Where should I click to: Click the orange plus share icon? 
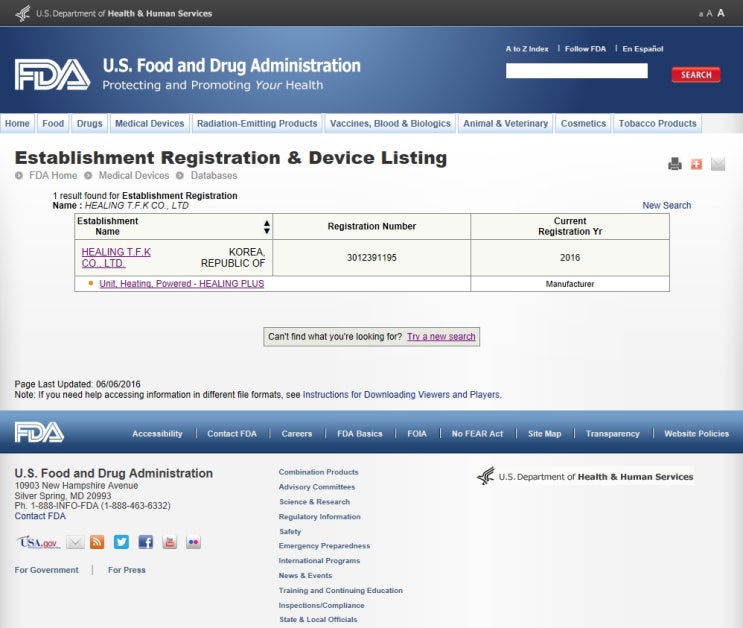696,164
